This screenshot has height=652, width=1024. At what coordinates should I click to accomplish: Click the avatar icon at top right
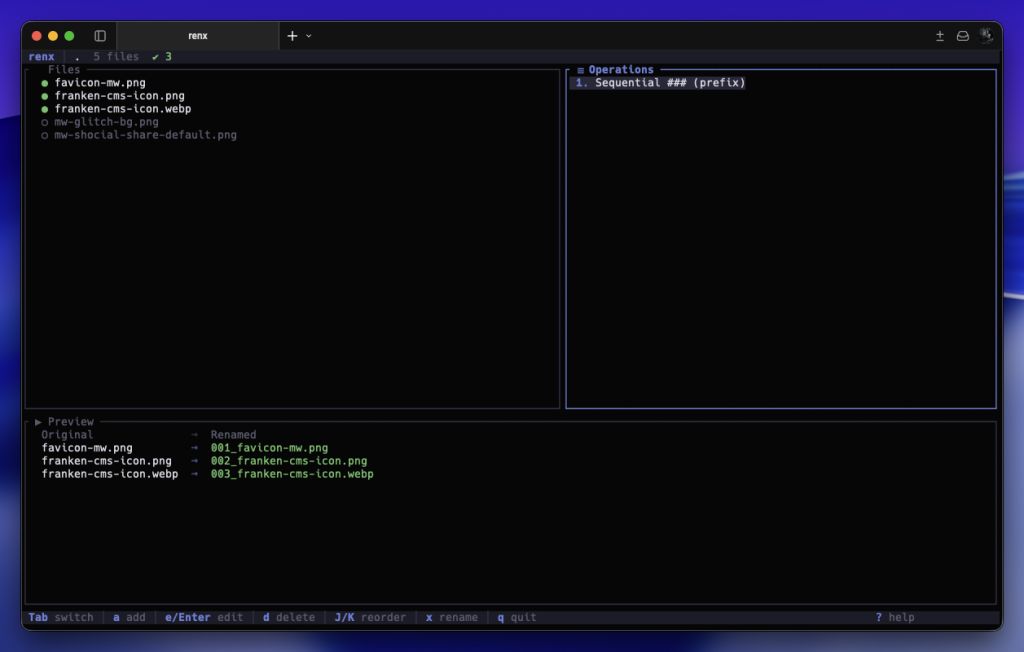[985, 35]
